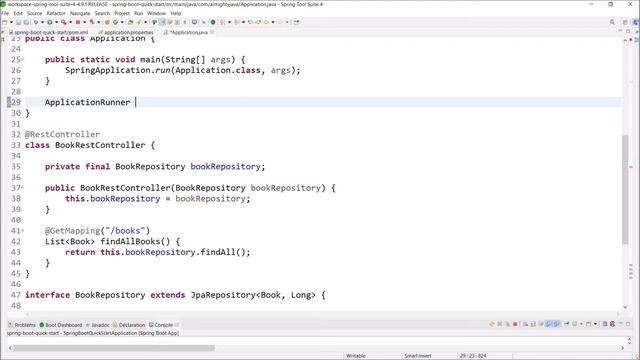Maximize the Console panel

tap(628, 324)
